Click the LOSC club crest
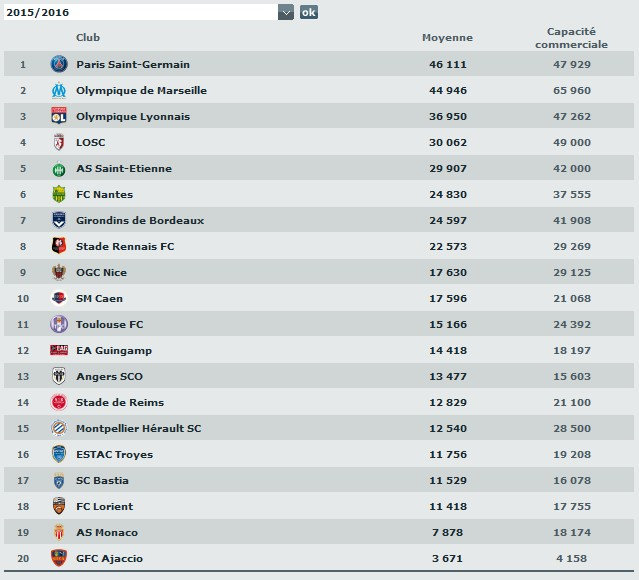Image resolution: width=639 pixels, height=580 pixels. 58,142
